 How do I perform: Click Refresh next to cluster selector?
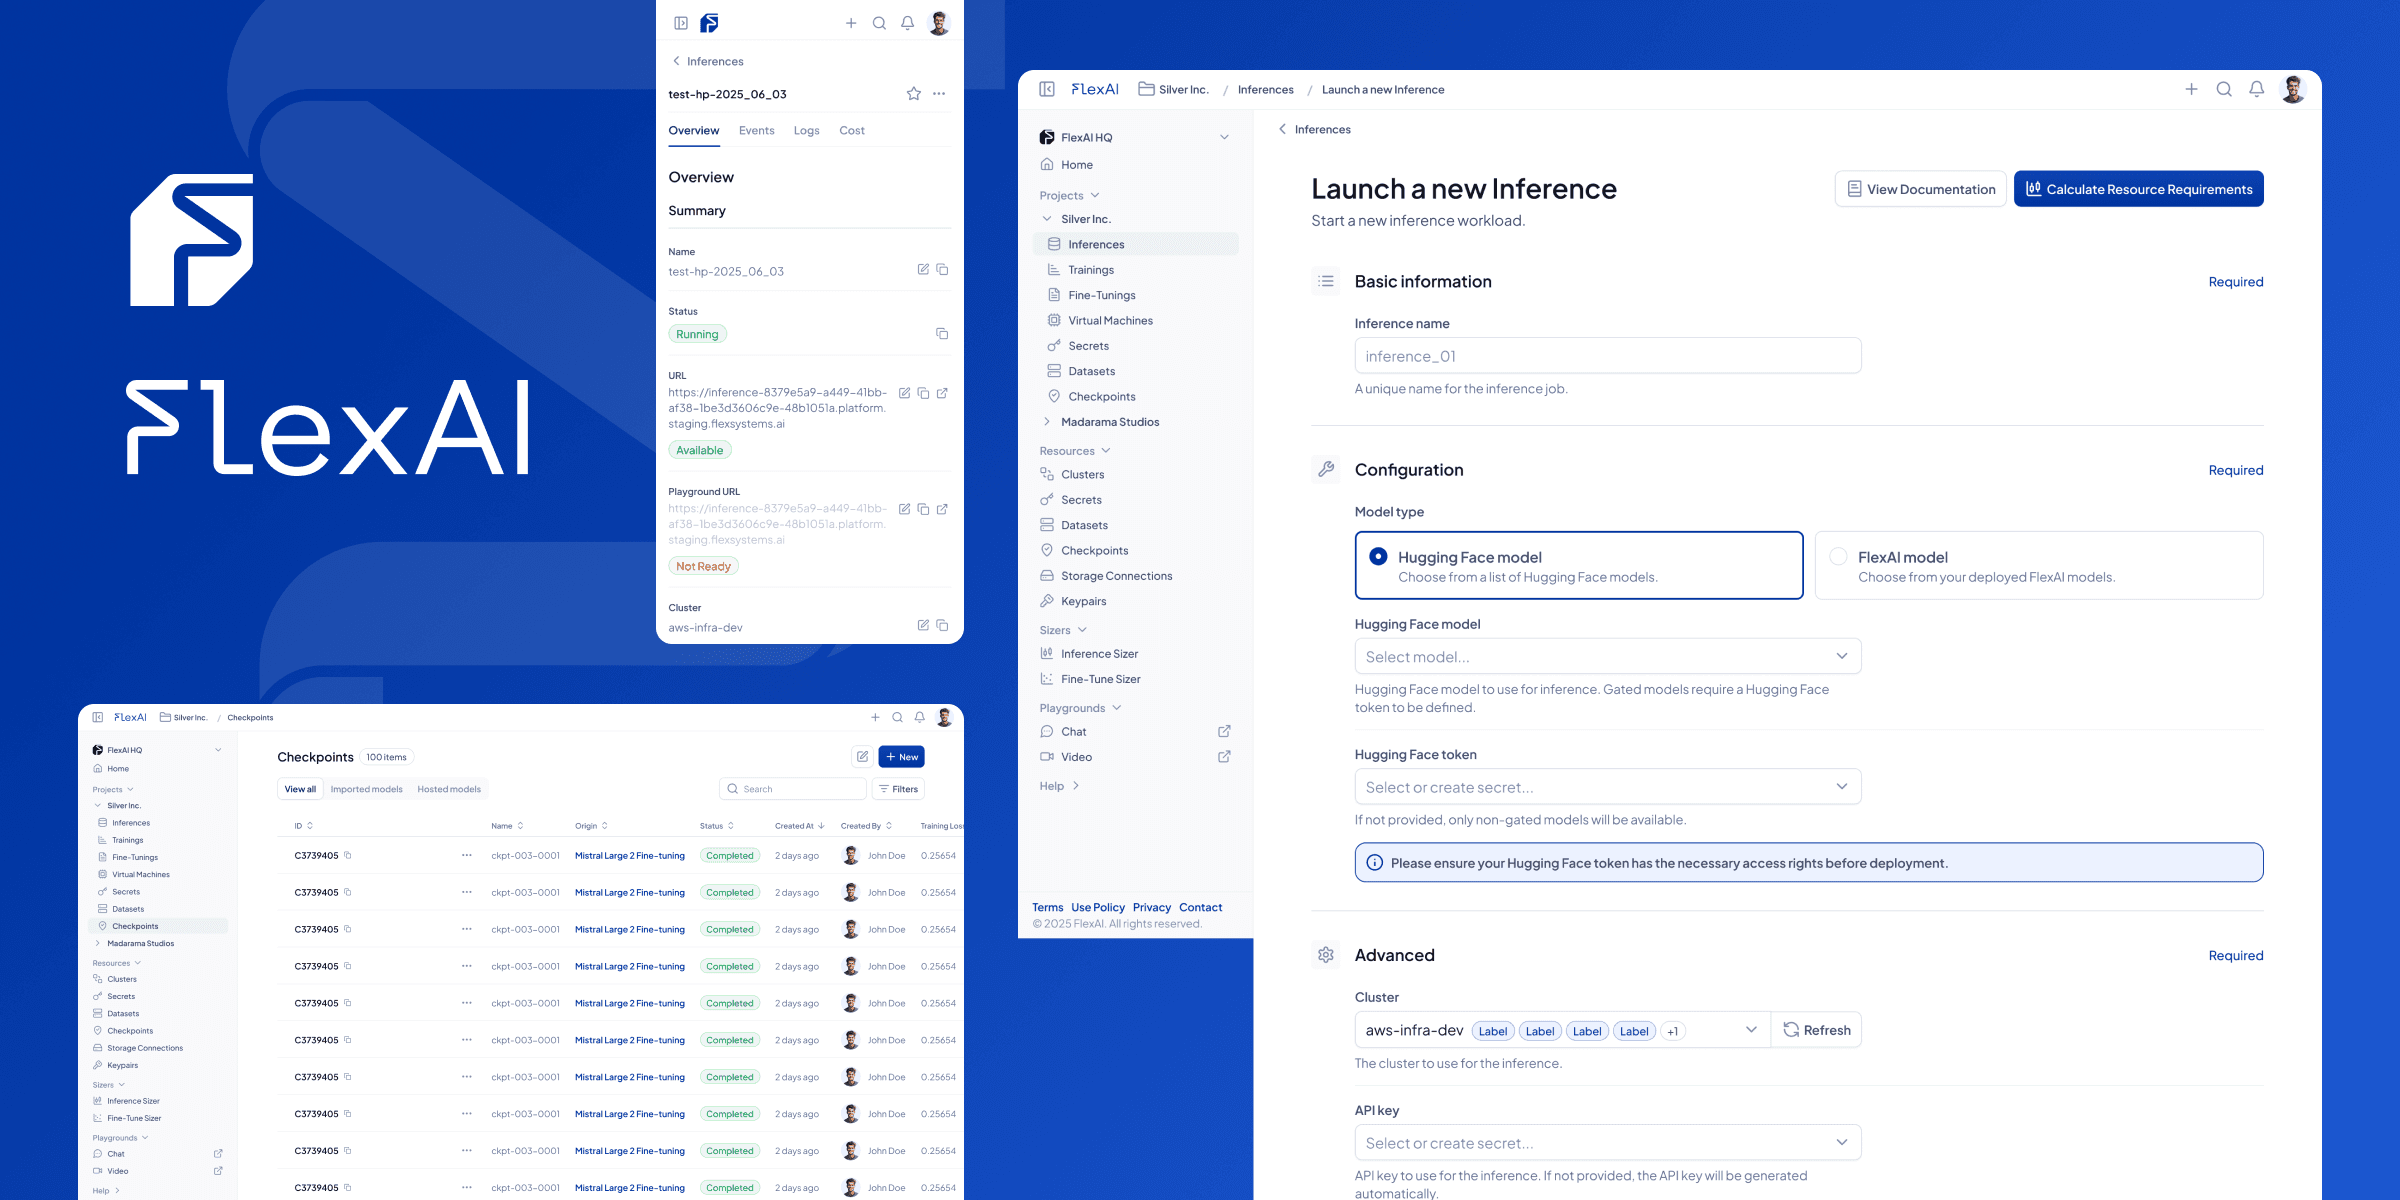(x=1816, y=1030)
